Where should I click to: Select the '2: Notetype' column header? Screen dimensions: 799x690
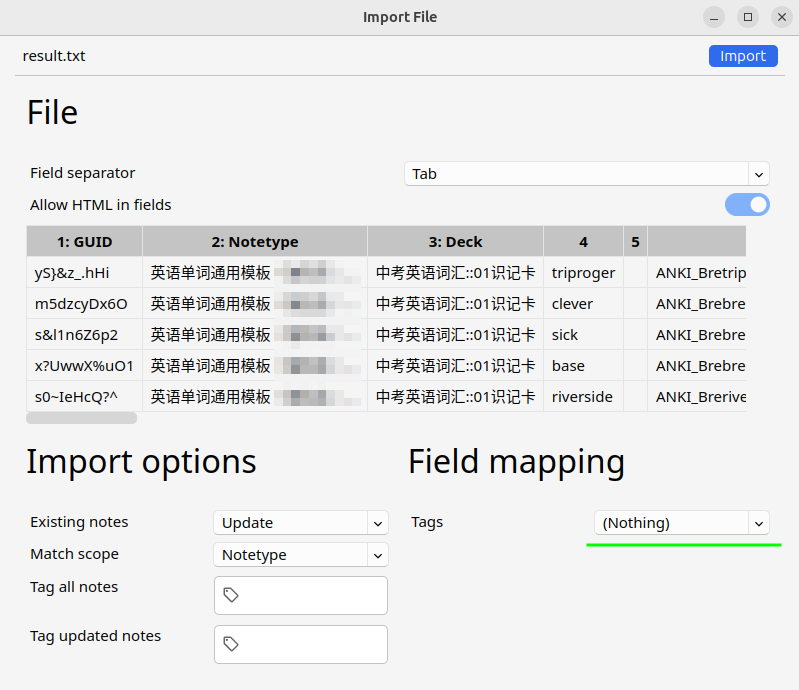coord(254,242)
